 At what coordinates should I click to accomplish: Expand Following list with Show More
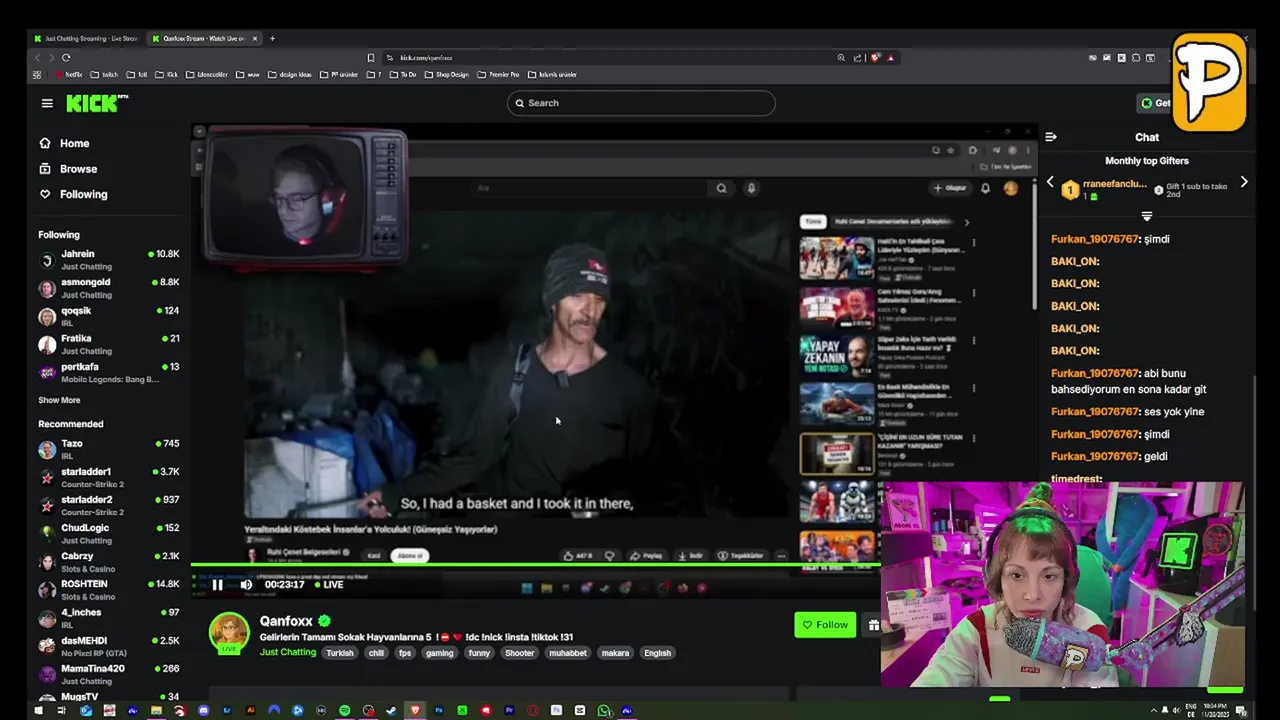pyautogui.click(x=59, y=400)
